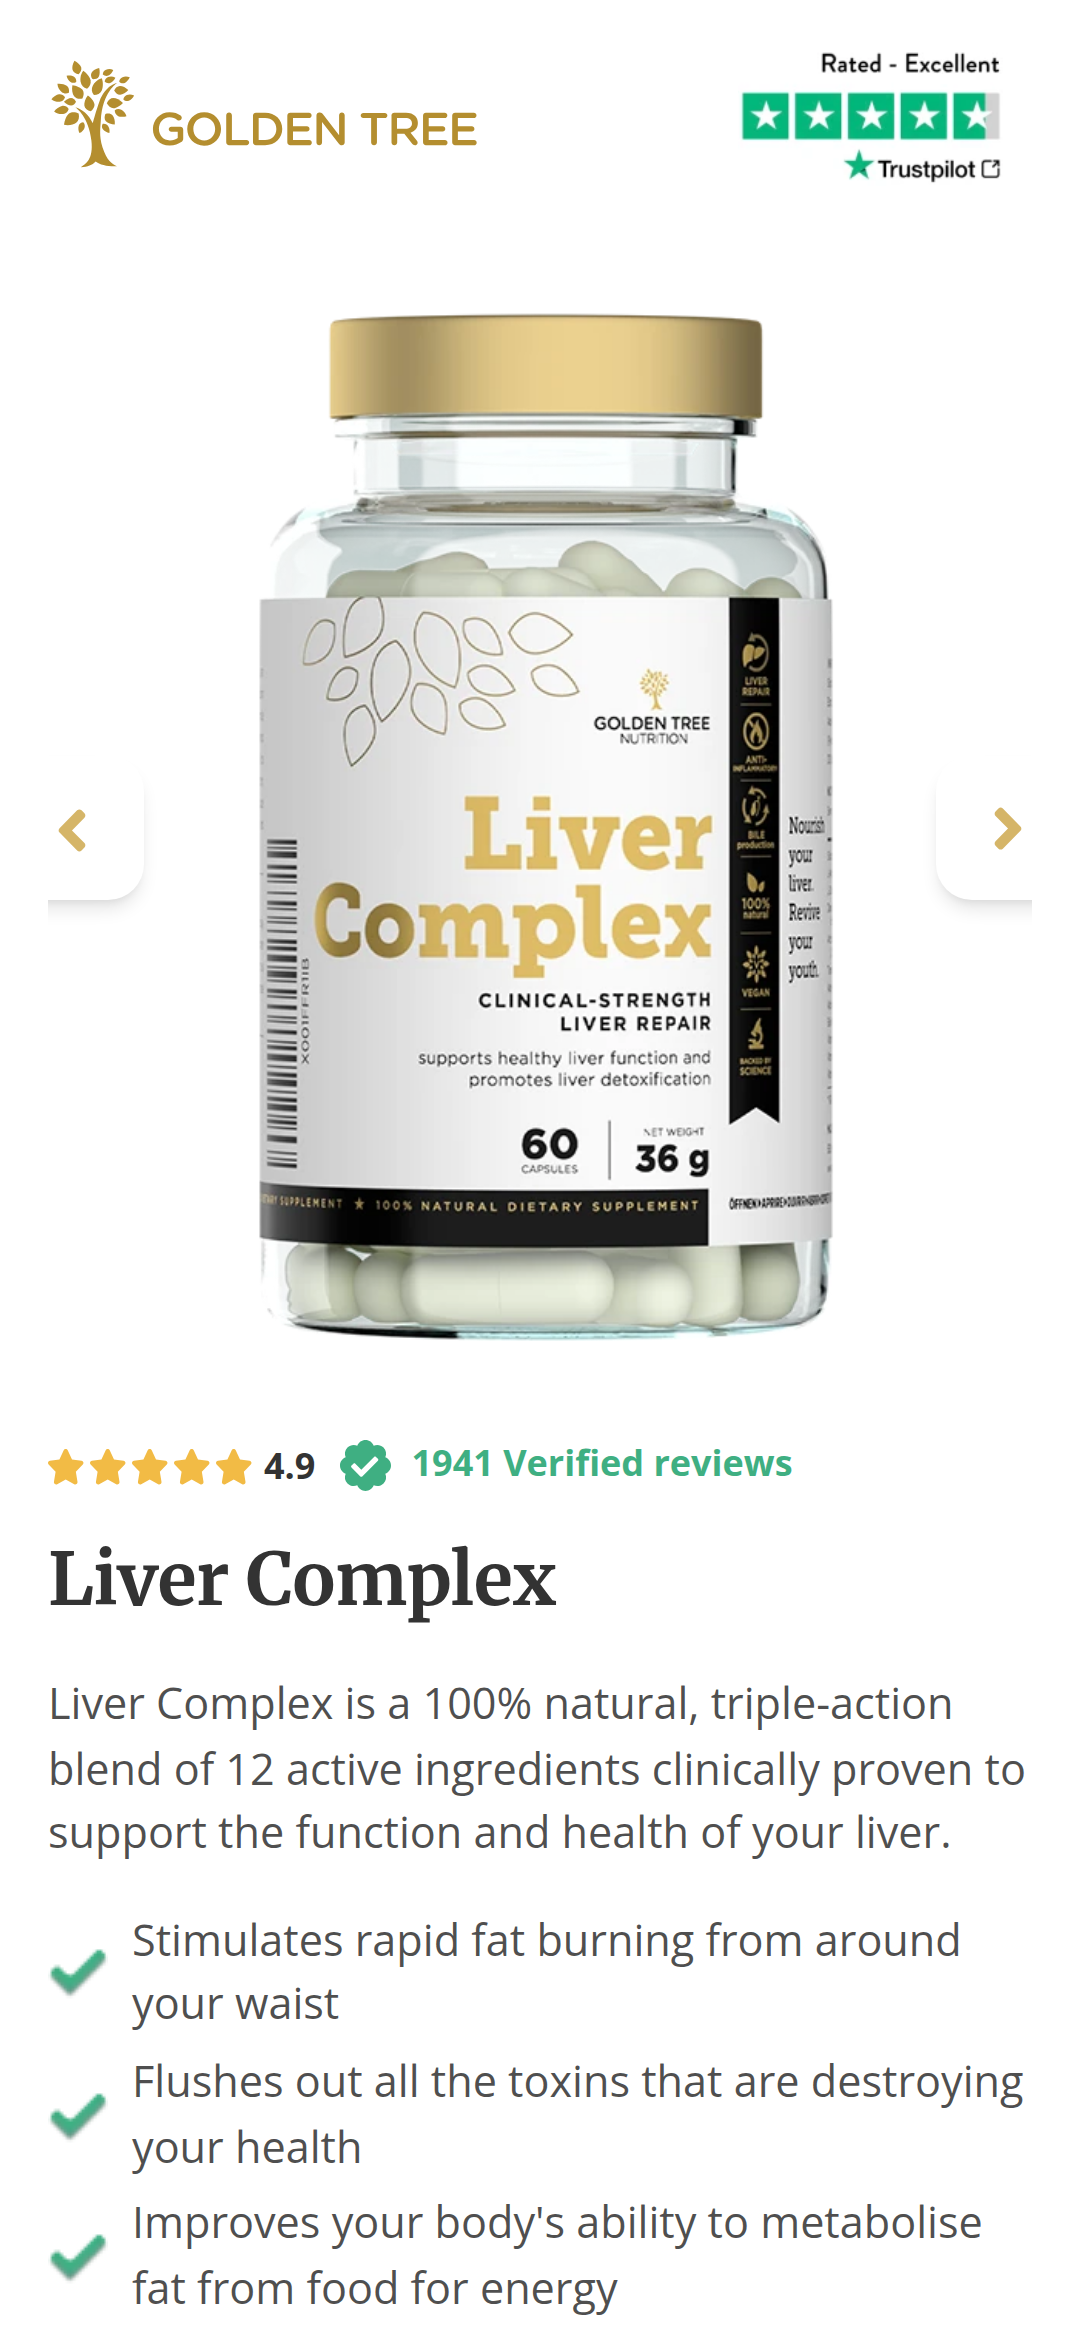Open Trustpilot external link icon
This screenshot has height=2340, width=1080.
(x=991, y=169)
